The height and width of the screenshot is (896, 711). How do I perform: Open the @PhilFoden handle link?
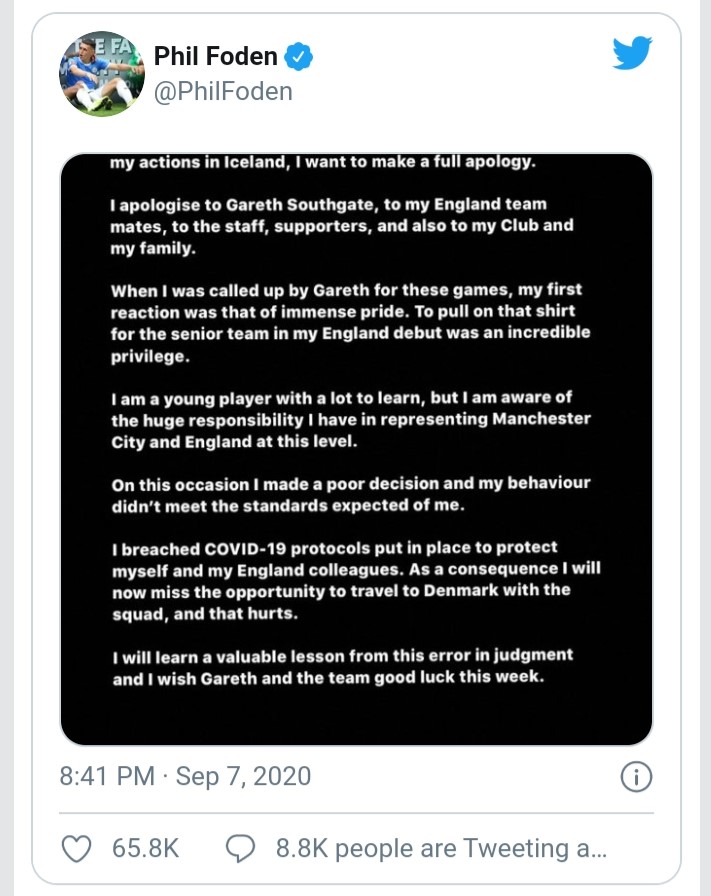(223, 91)
